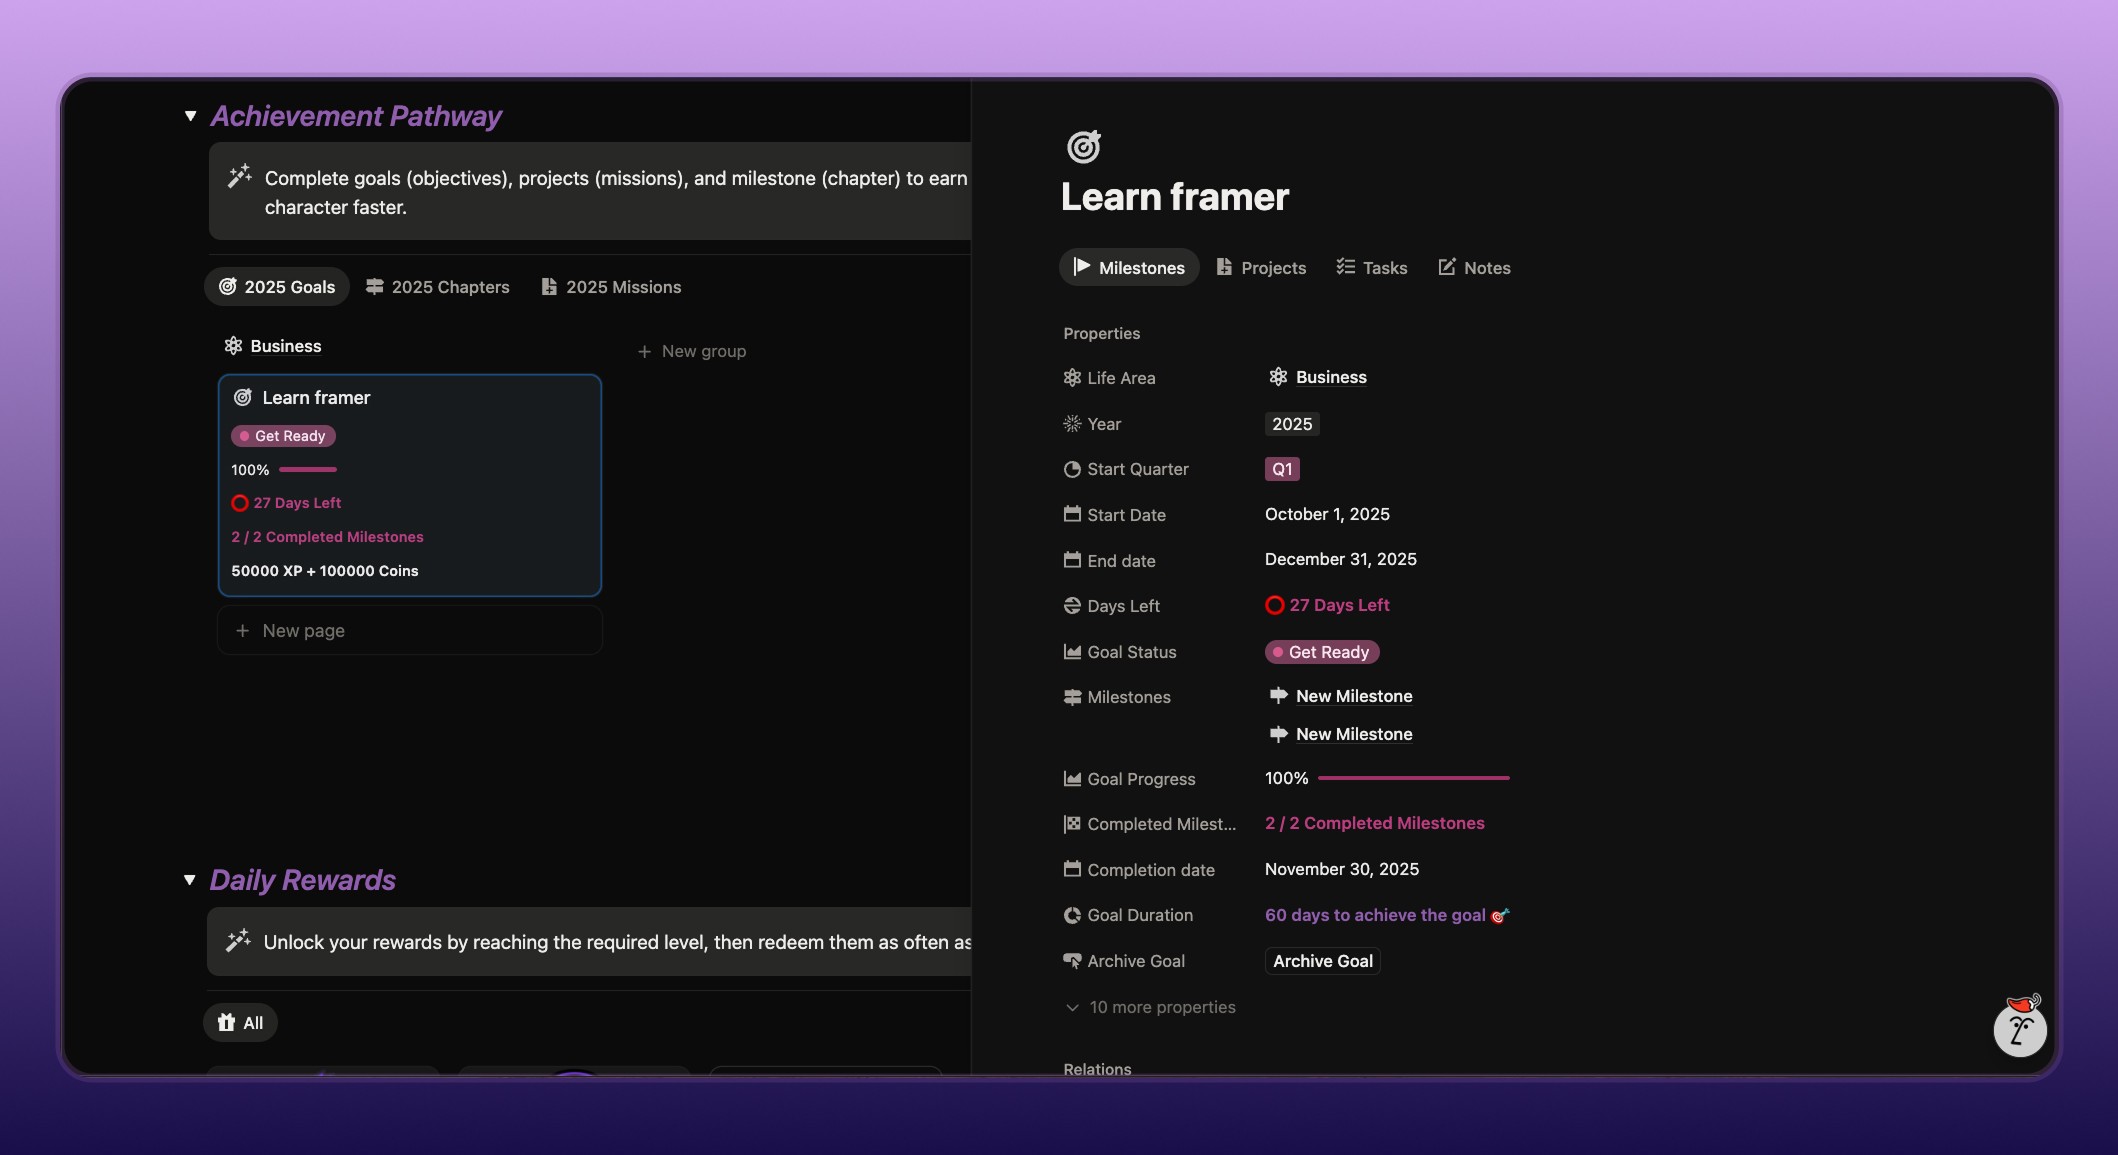Image resolution: width=2118 pixels, height=1155 pixels.
Task: Click the Archive Goal property icon
Action: [x=1072, y=961]
